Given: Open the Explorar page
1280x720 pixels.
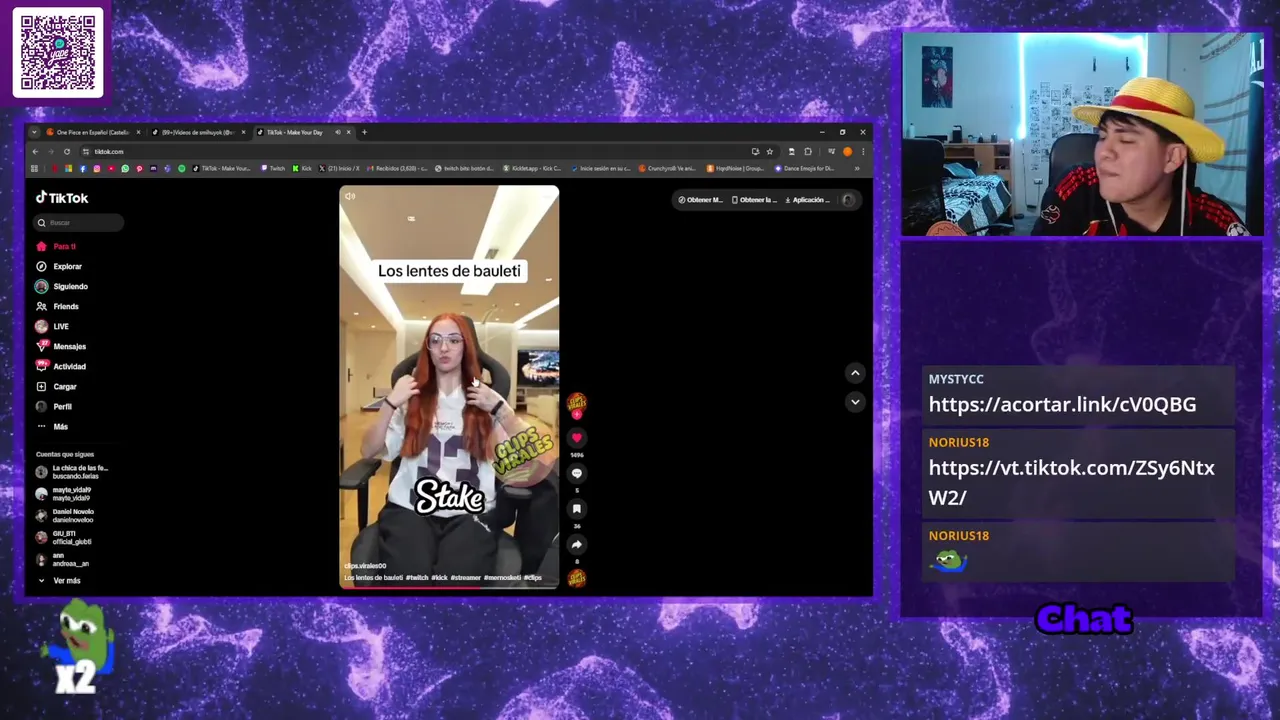Looking at the screenshot, I should click(x=59, y=266).
